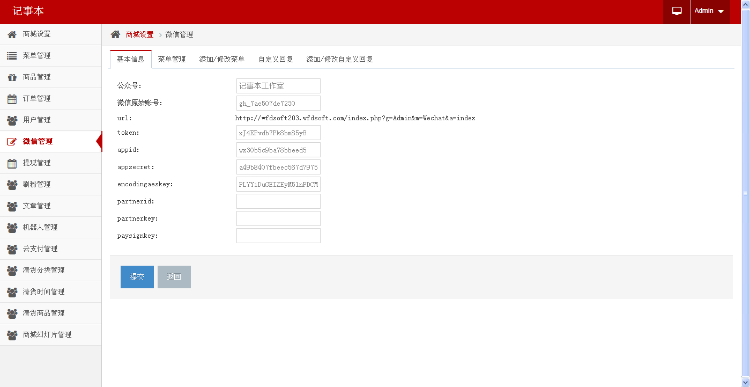Switch to the 菜单管理 tab beside 基本信息
This screenshot has width=750, height=387.
172,59
